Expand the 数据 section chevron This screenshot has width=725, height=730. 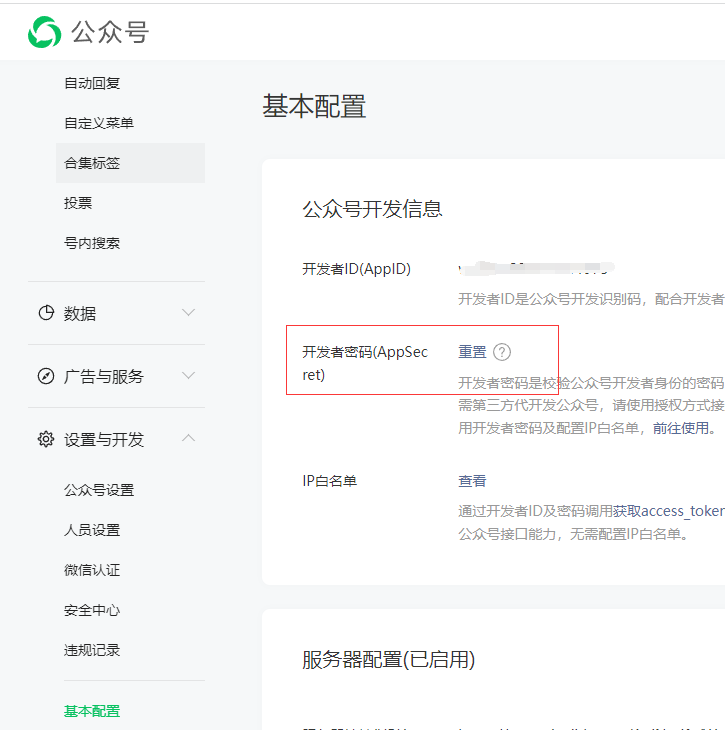[189, 312]
